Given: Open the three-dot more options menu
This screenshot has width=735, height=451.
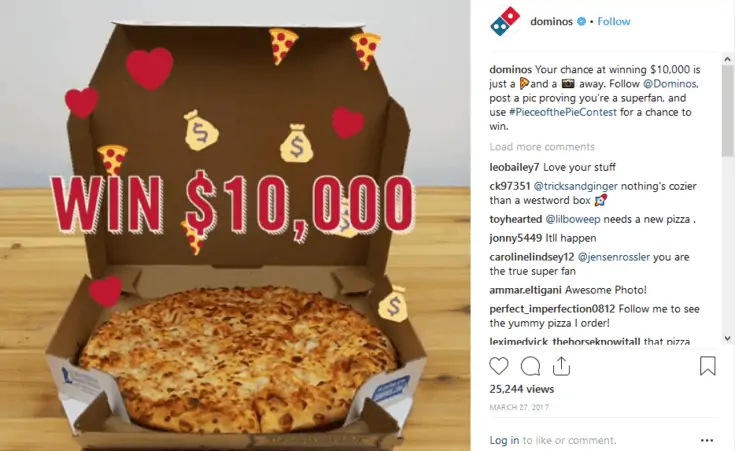Looking at the screenshot, I should 707,440.
